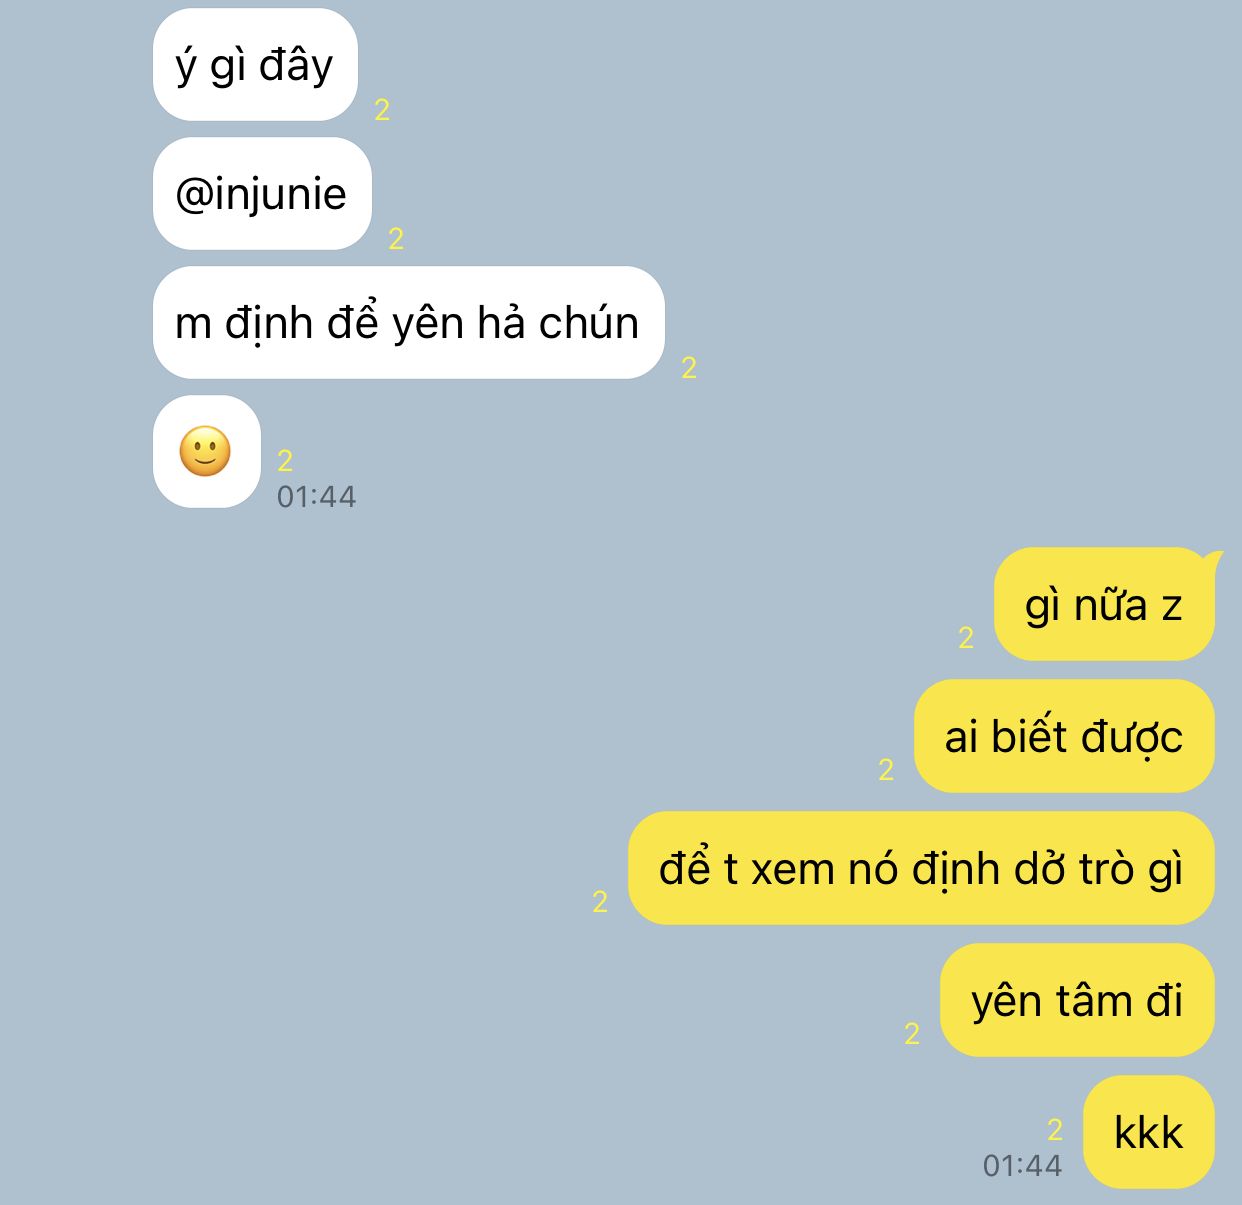1242x1205 pixels.
Task: Tap unread count beside 'để t xem nó định dở trò gì'
Action: (600, 902)
